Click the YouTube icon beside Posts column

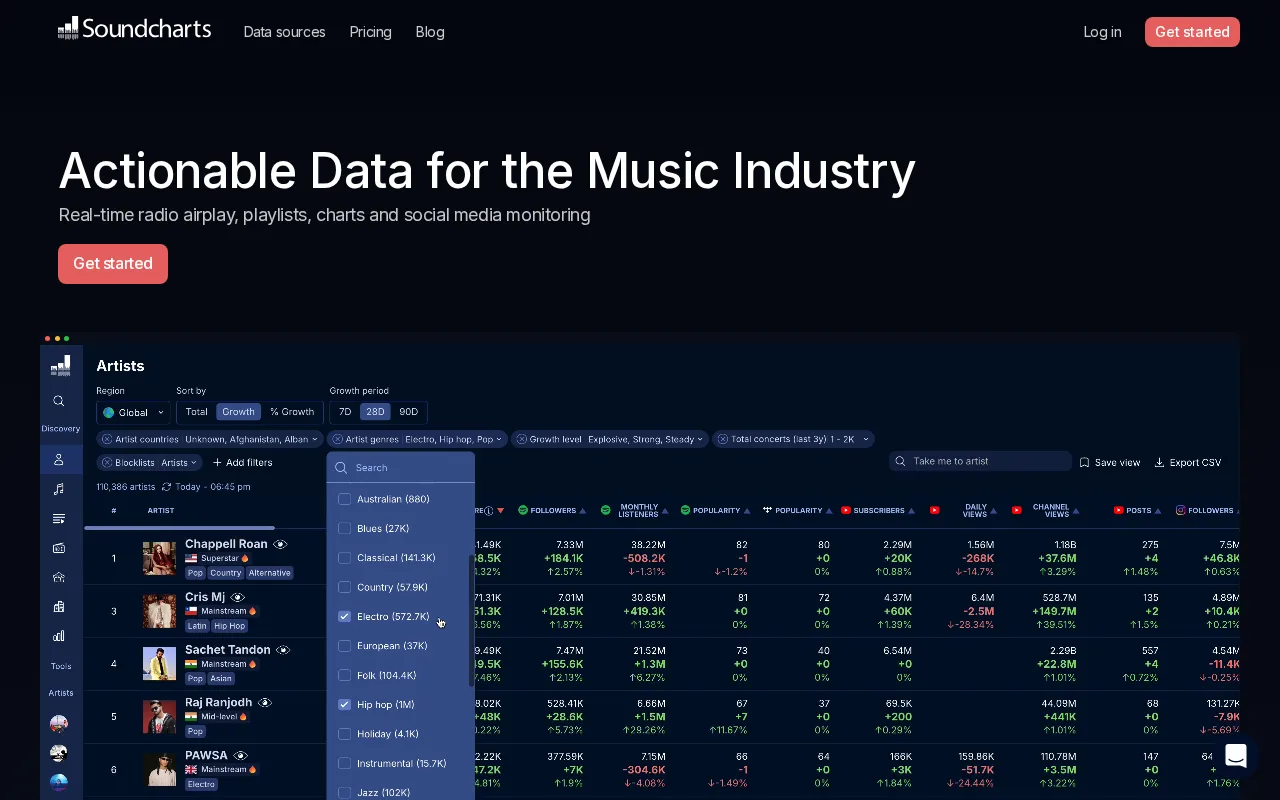pos(1119,510)
